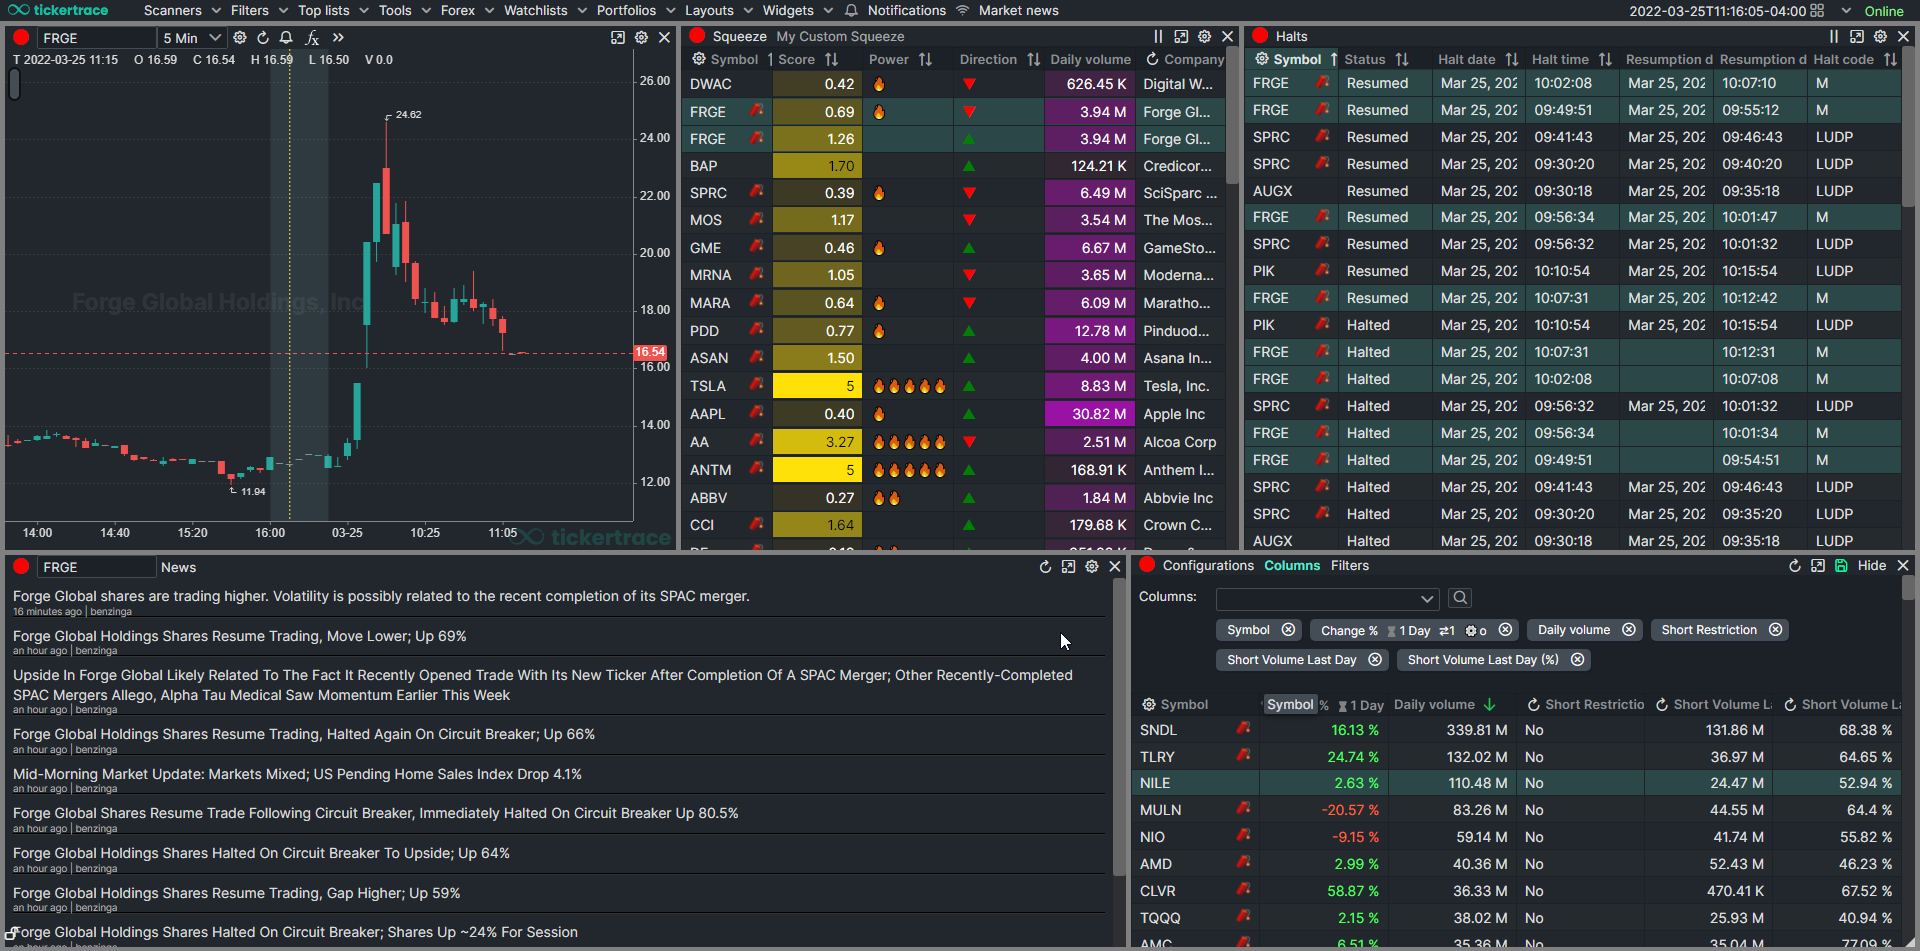
Task: Open the layout grid icon beside clock
Action: (x=1817, y=11)
